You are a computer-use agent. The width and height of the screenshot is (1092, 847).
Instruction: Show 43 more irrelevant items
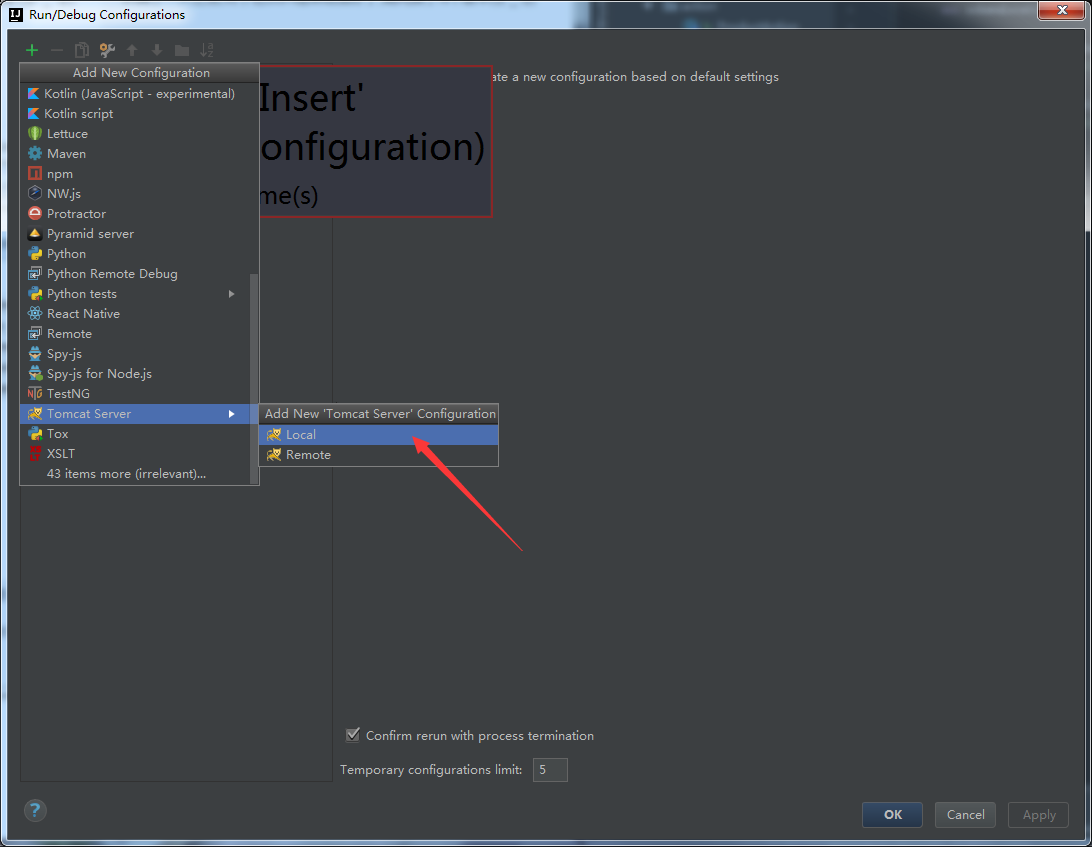point(126,473)
